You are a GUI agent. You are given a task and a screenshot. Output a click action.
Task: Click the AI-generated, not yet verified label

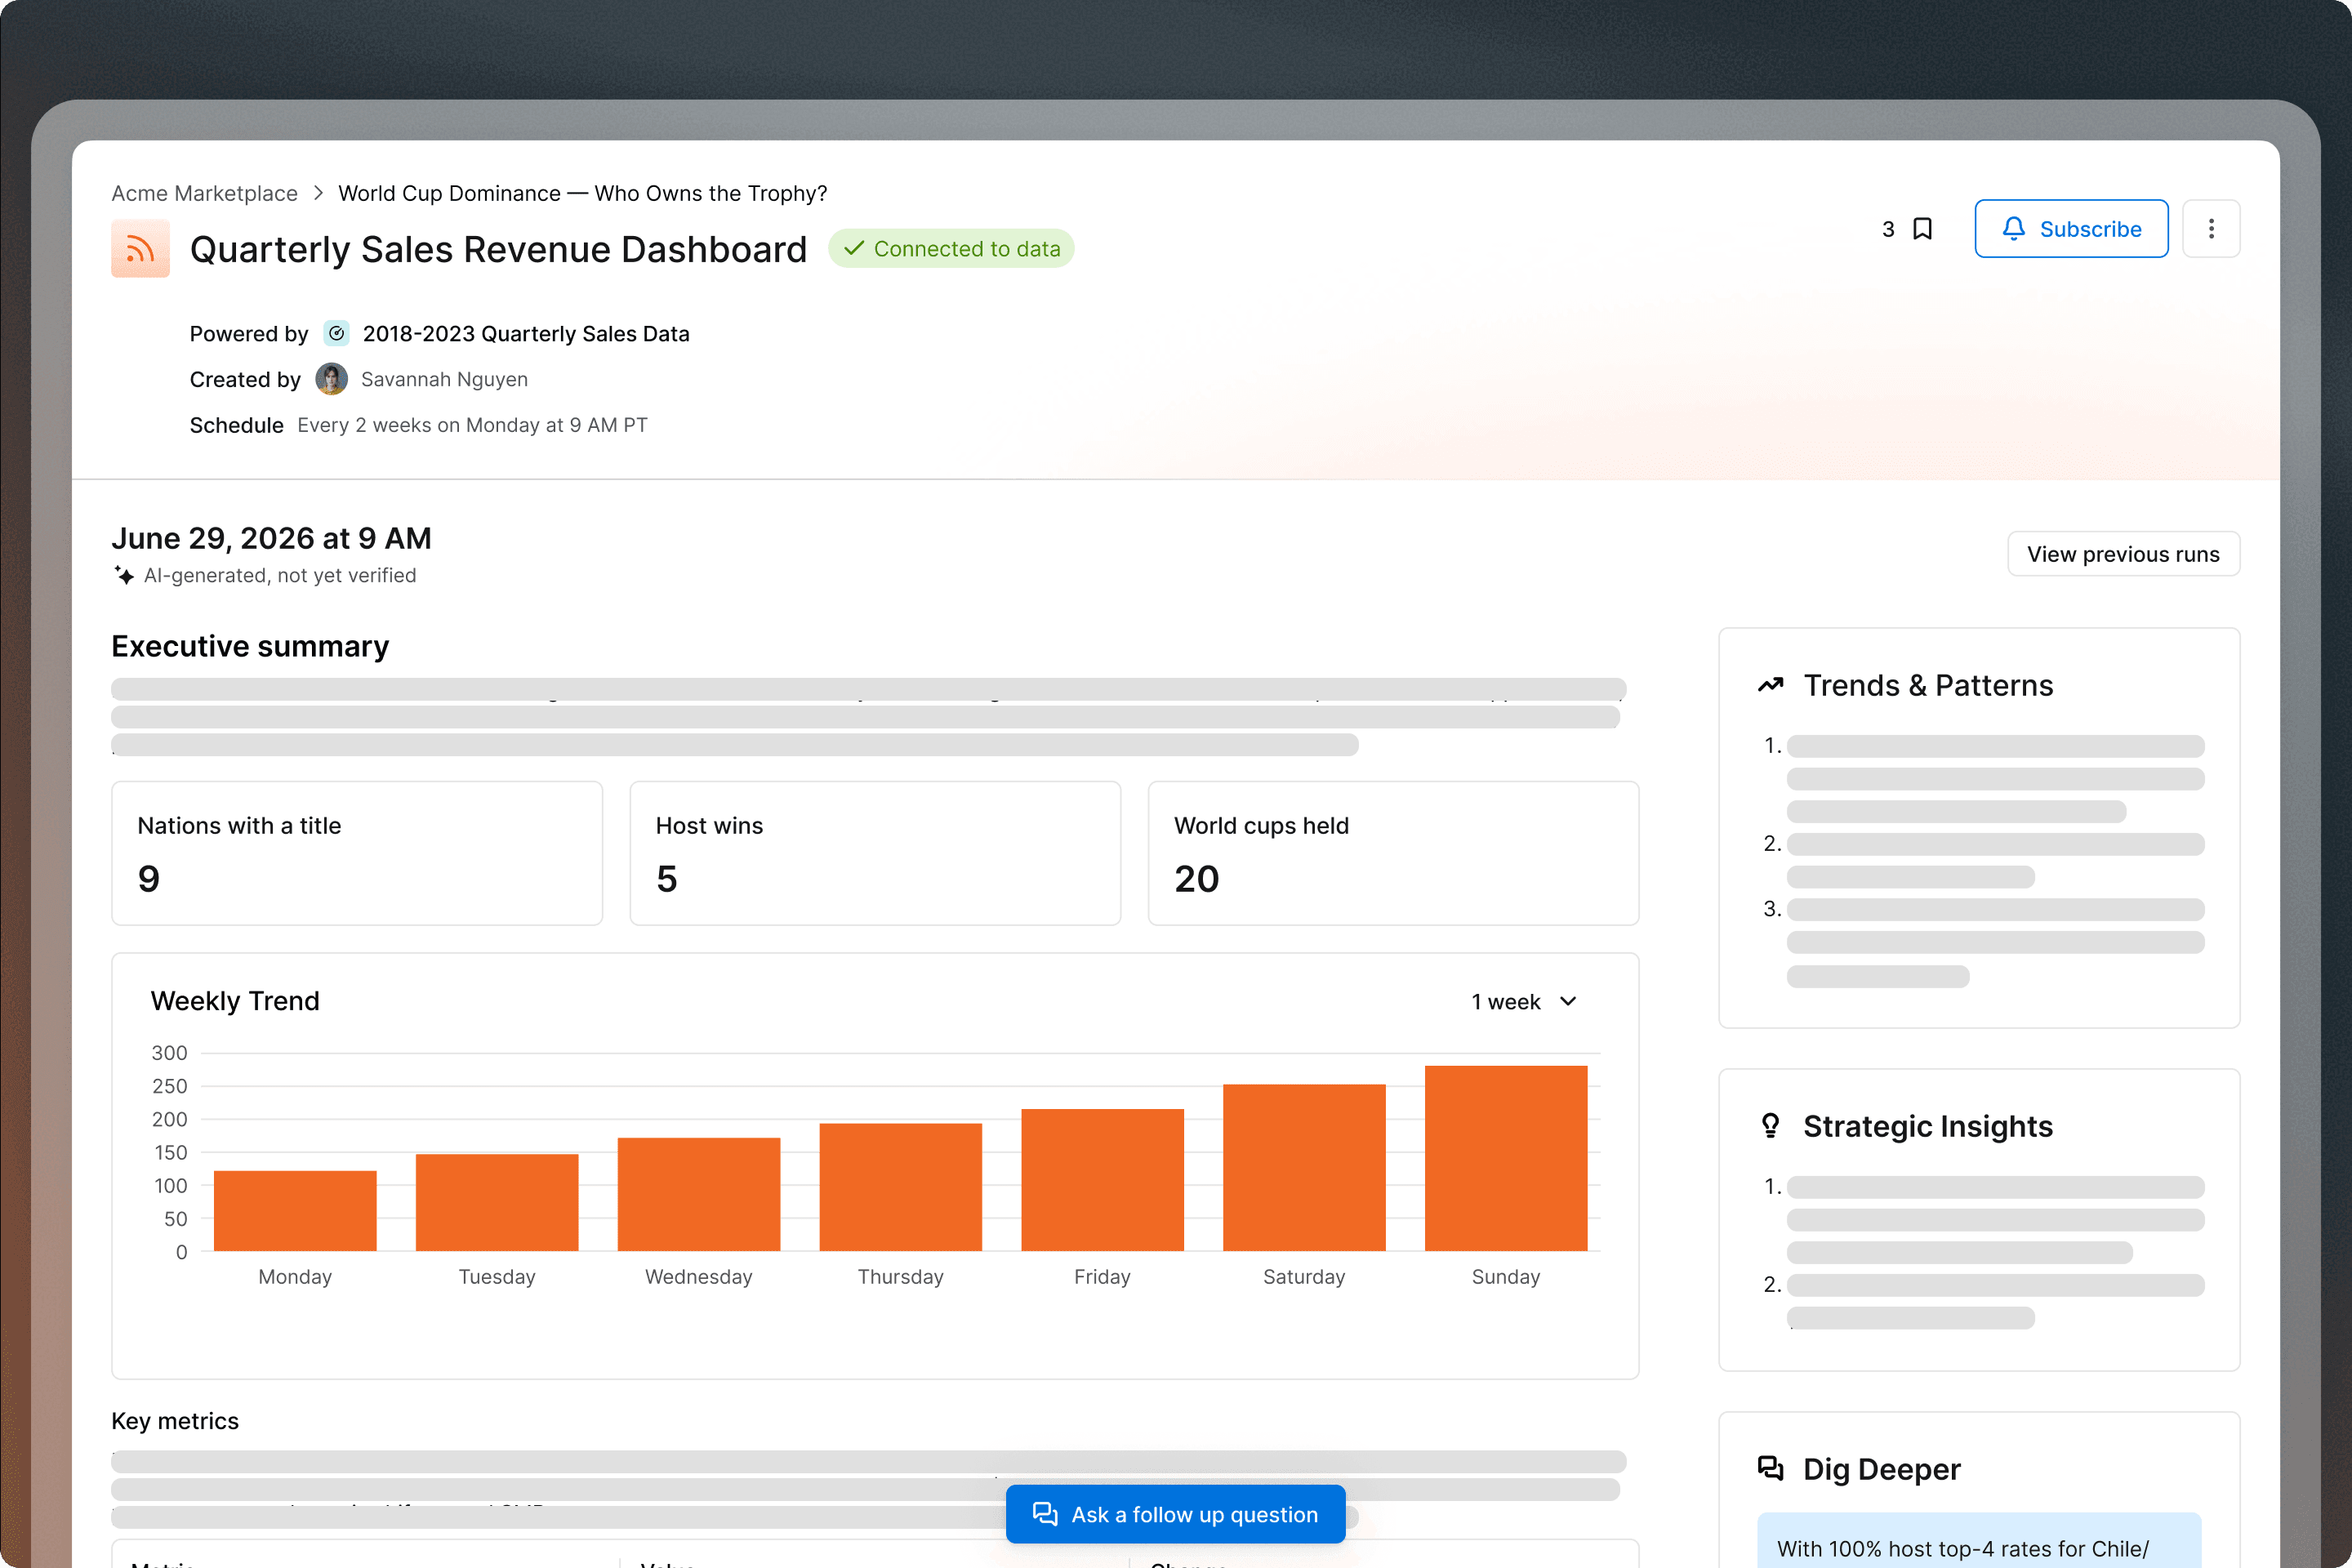tap(280, 575)
